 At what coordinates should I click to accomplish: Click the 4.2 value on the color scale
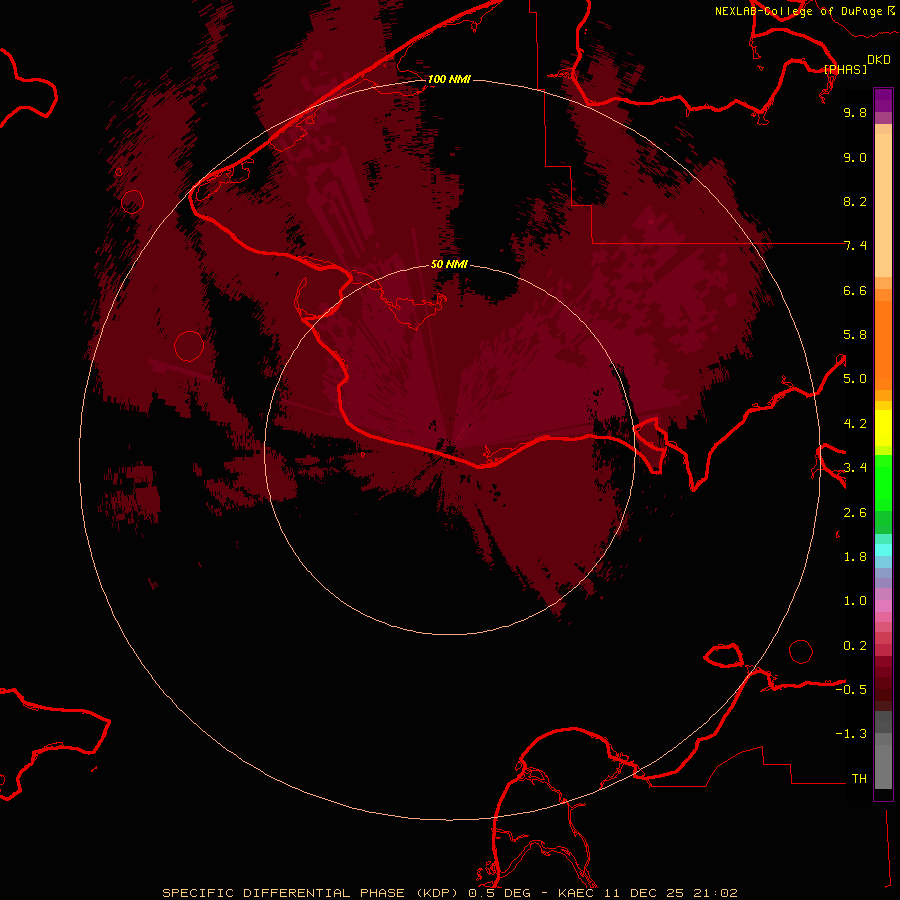[855, 424]
